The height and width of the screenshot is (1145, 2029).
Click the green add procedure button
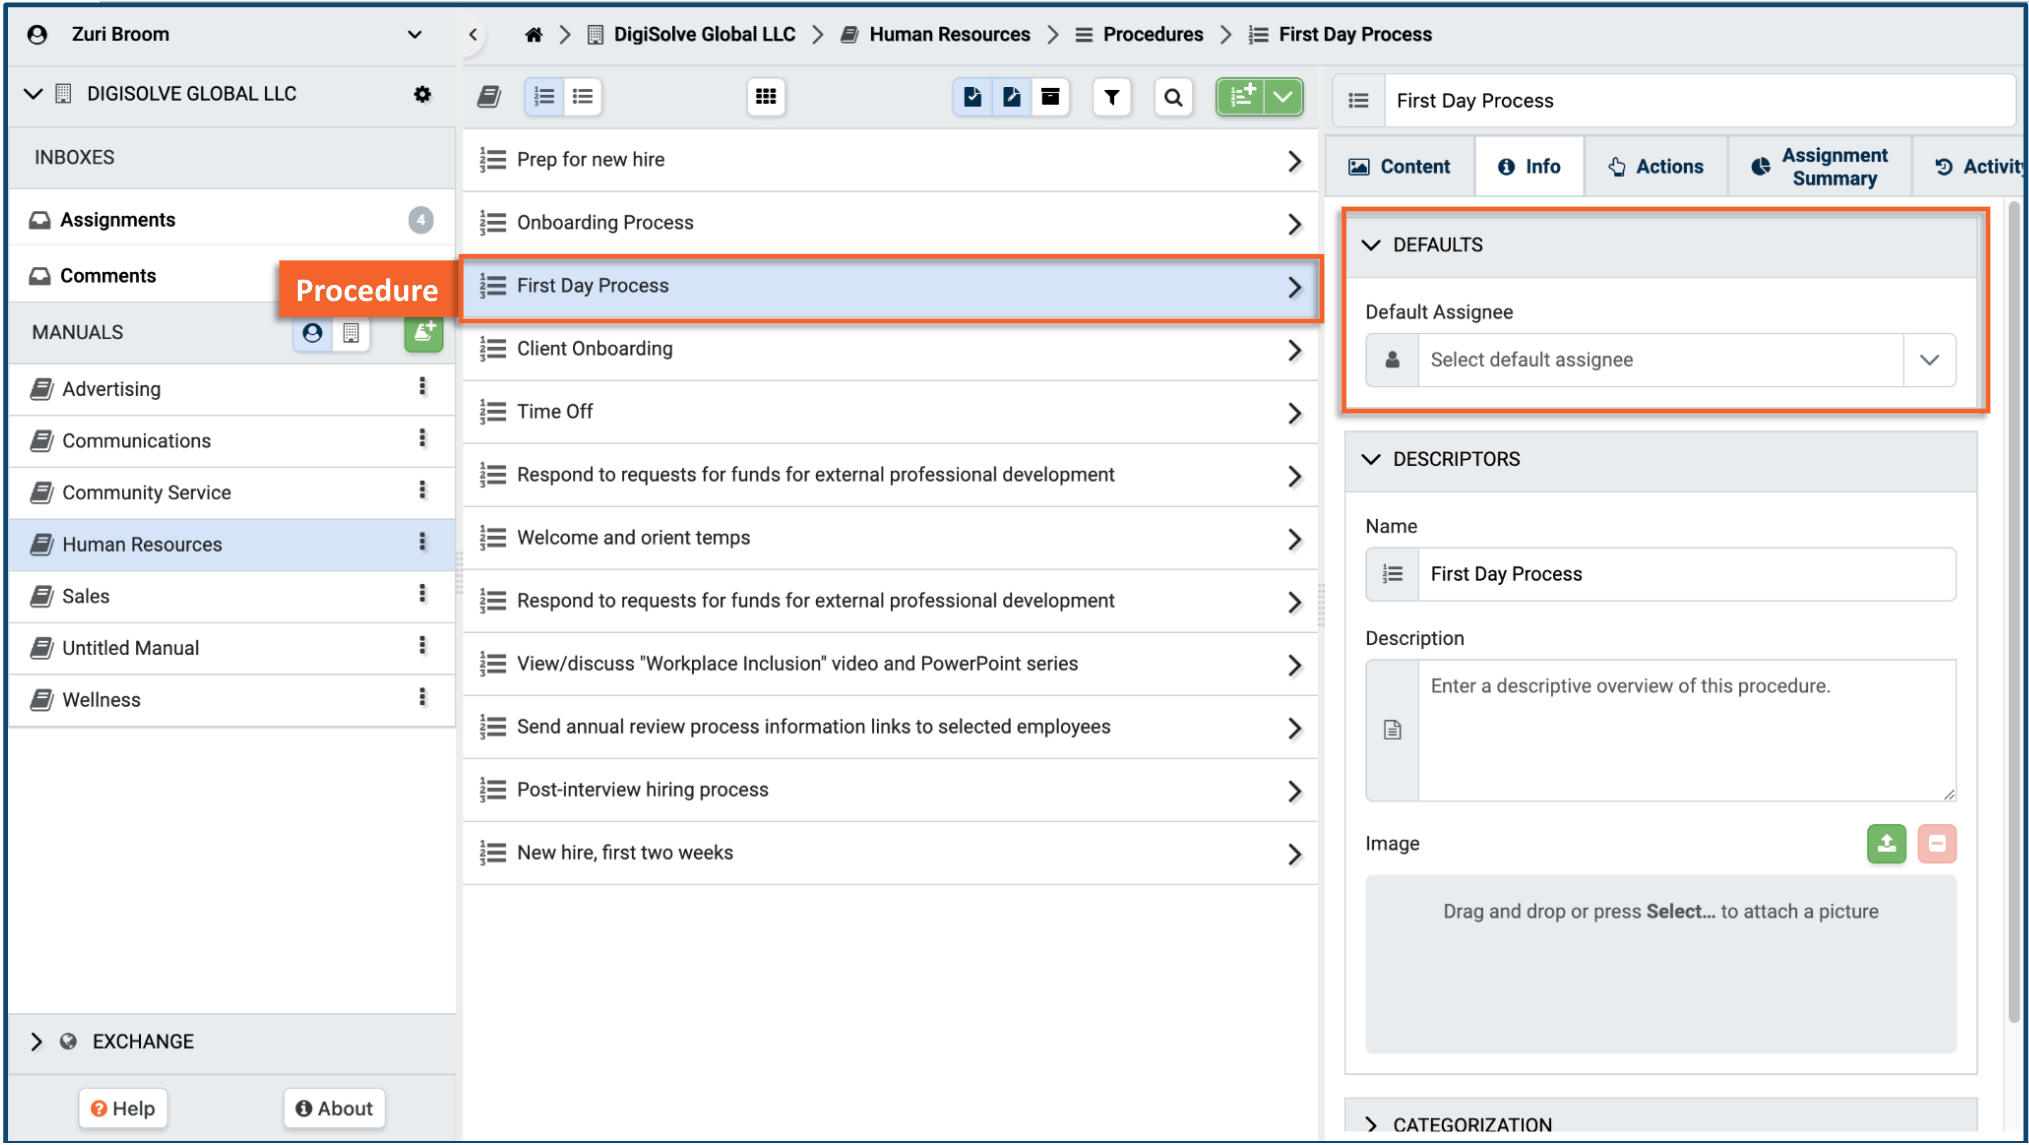(x=1241, y=97)
